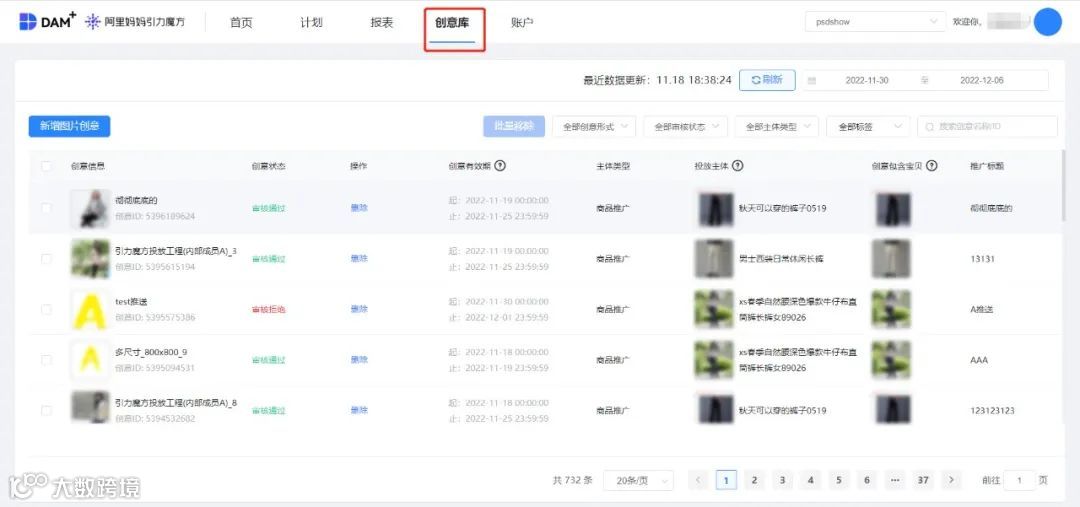Click the 推广标题 column header
Screen dimensions: 1080x507
coord(987,166)
